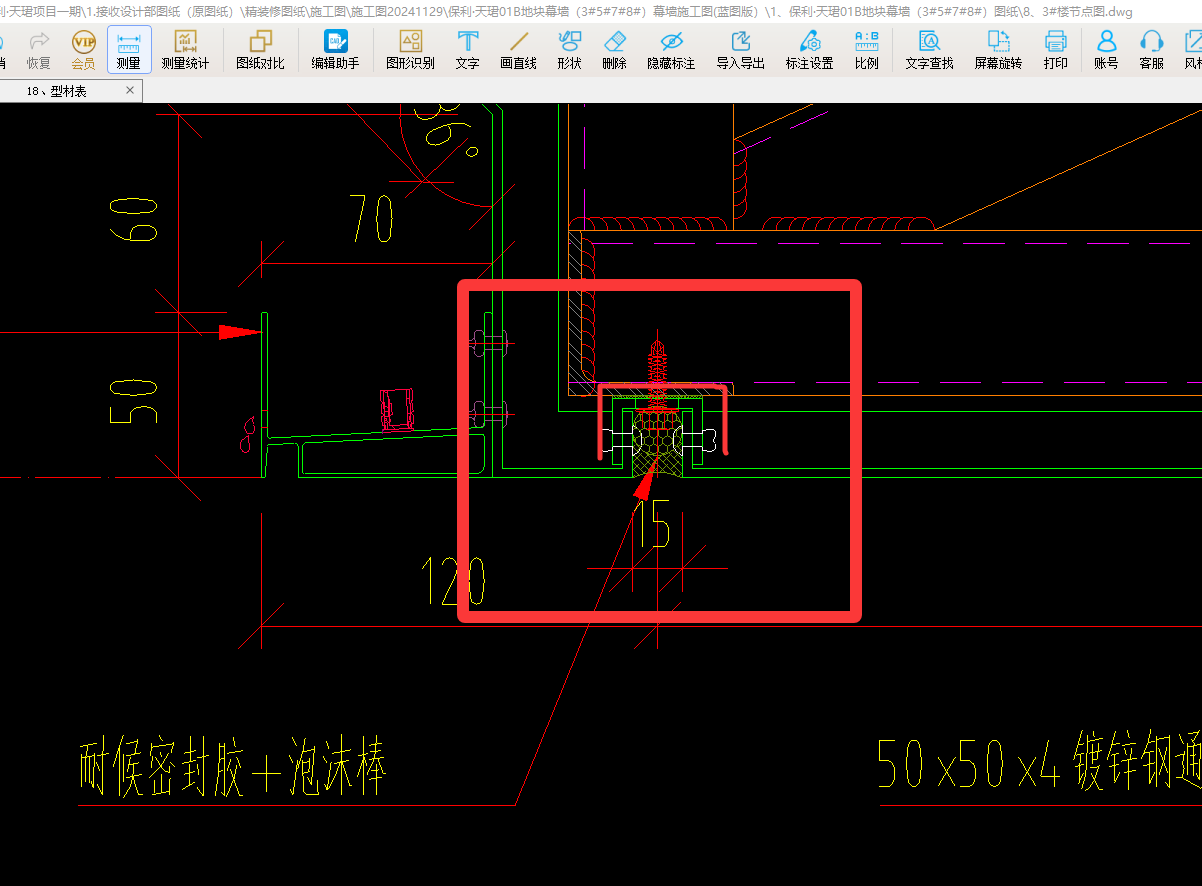Click the dimension value 120
Viewport: 1202px width, 886px height.
coord(453,581)
